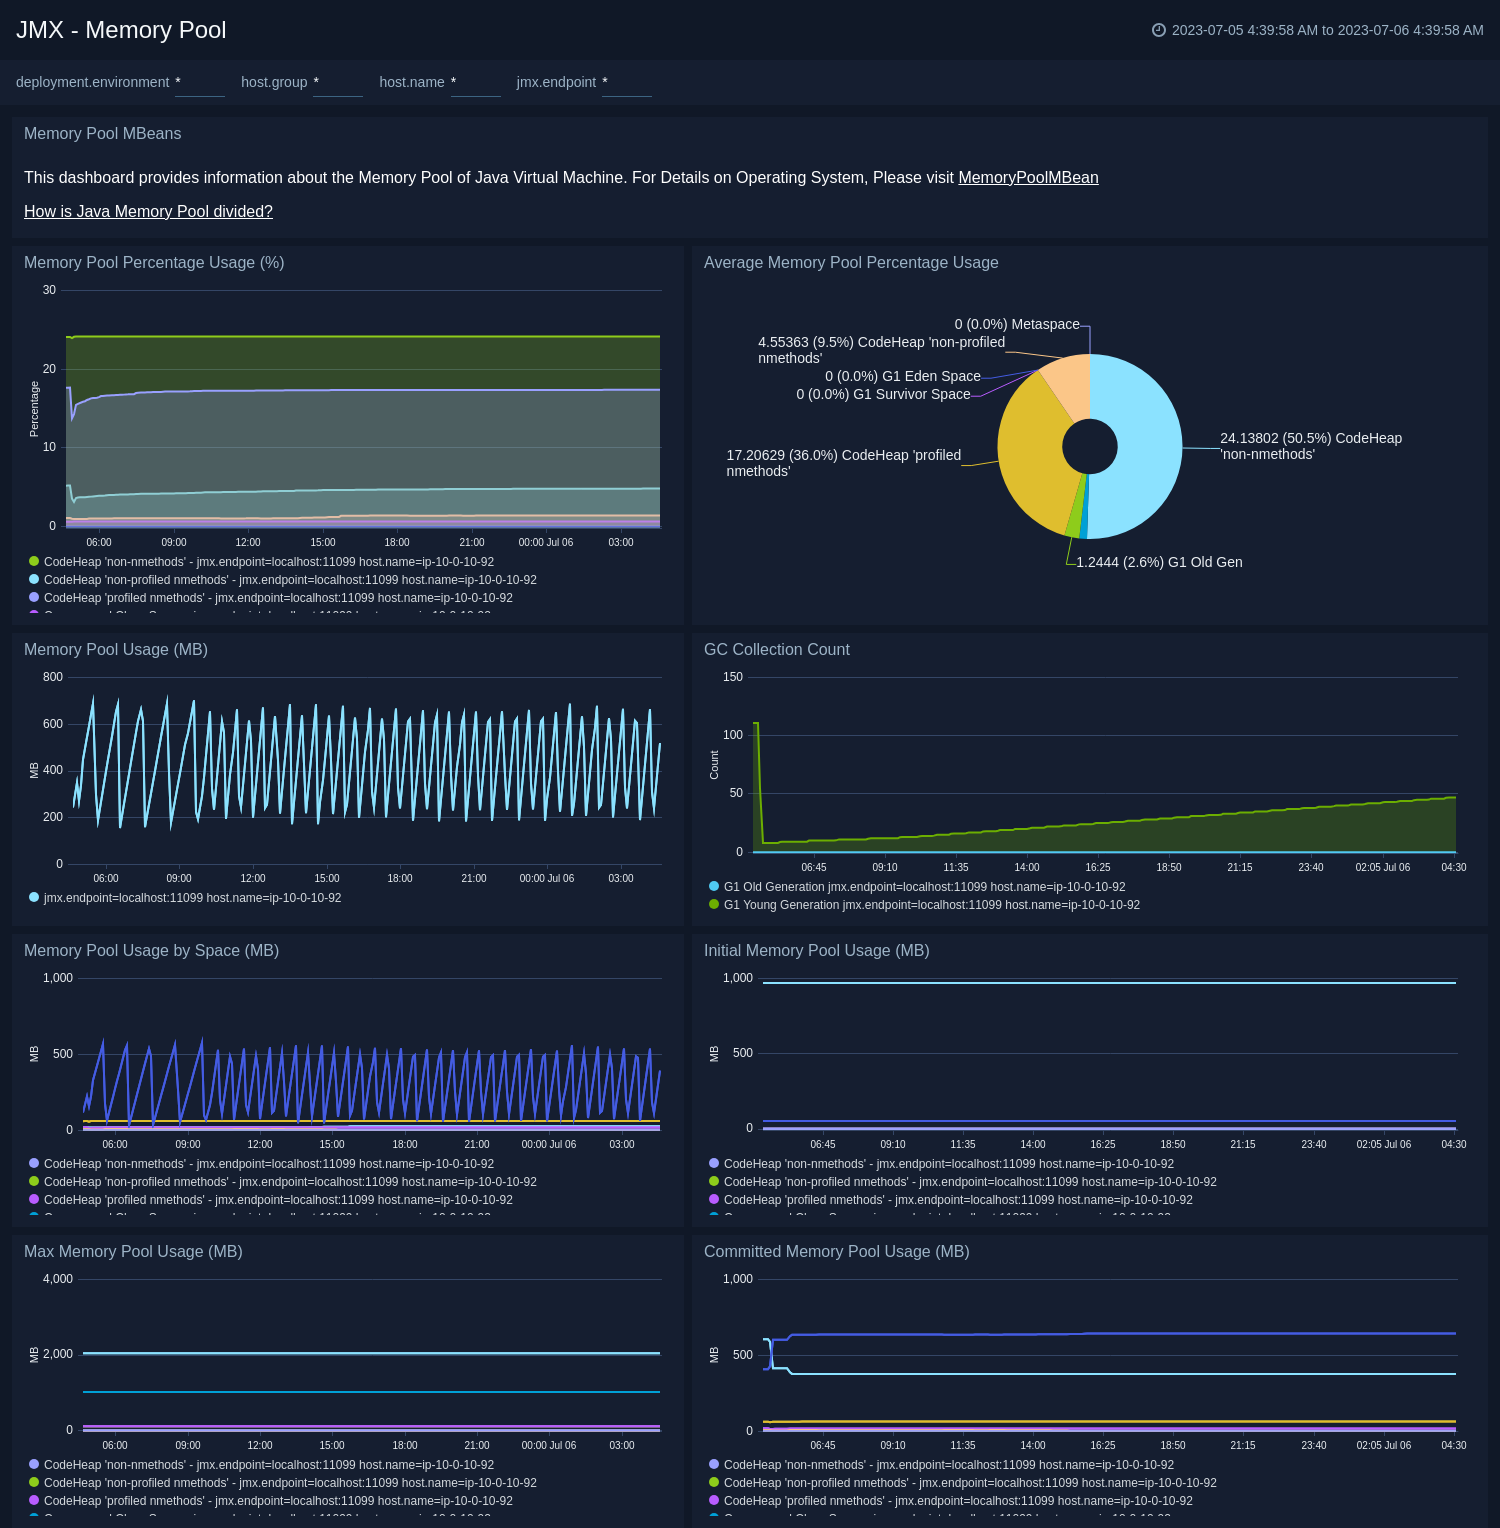Screen dimensions: 1500x1528
Task: Click the 'Average Memory Pool Percentage Usage' panel title
Action: [x=851, y=262]
